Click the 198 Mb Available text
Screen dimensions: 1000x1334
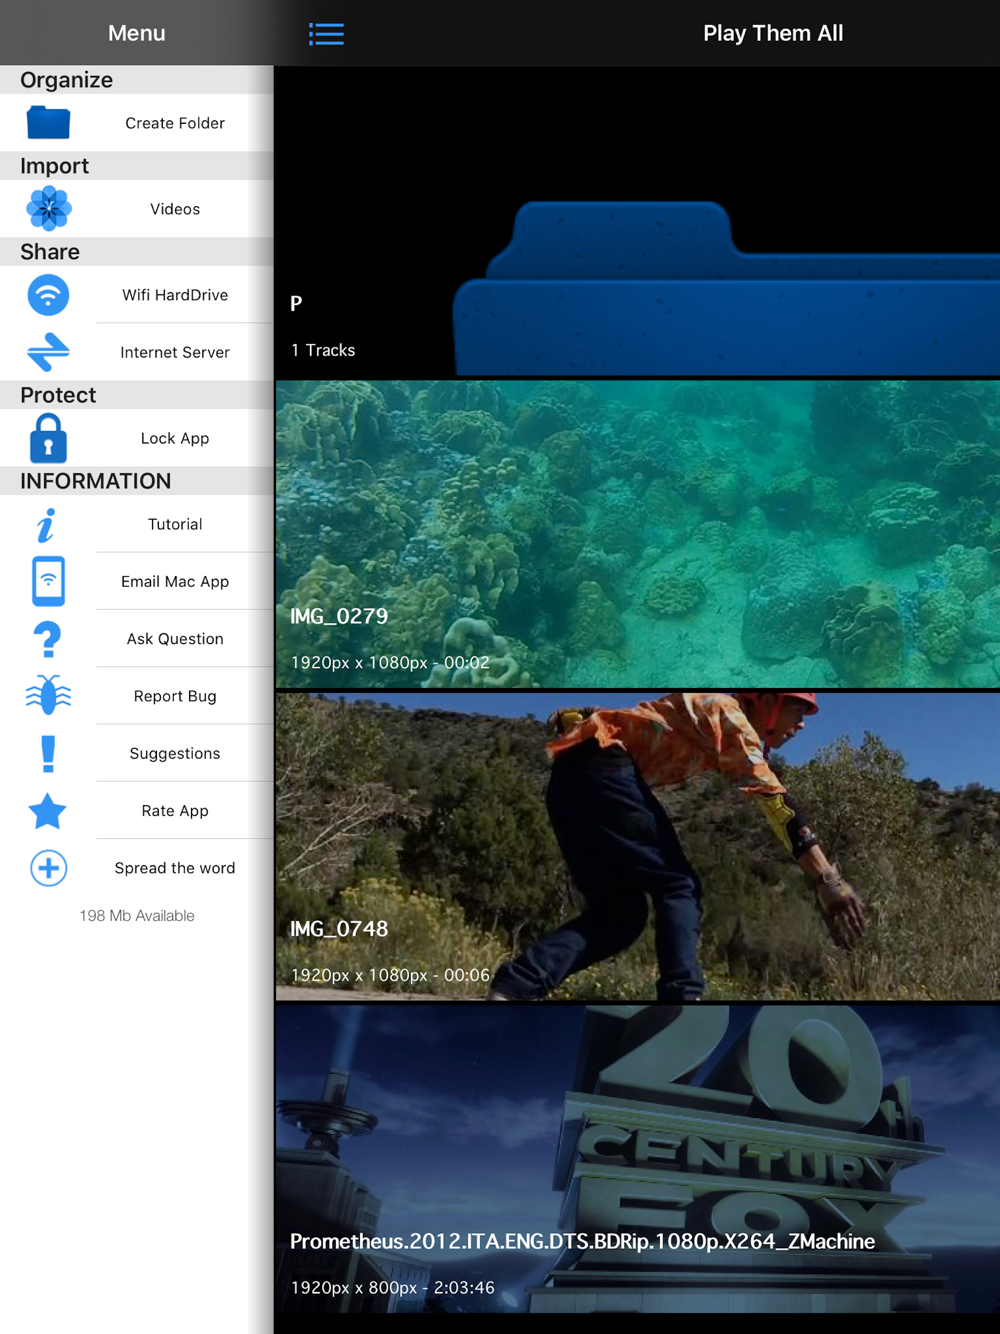pyautogui.click(x=137, y=916)
